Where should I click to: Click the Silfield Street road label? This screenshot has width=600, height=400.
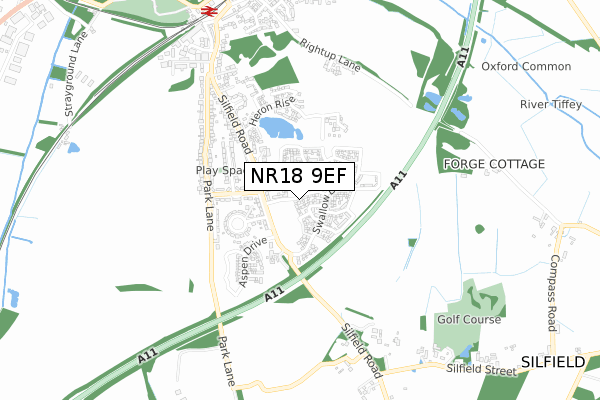481,369
